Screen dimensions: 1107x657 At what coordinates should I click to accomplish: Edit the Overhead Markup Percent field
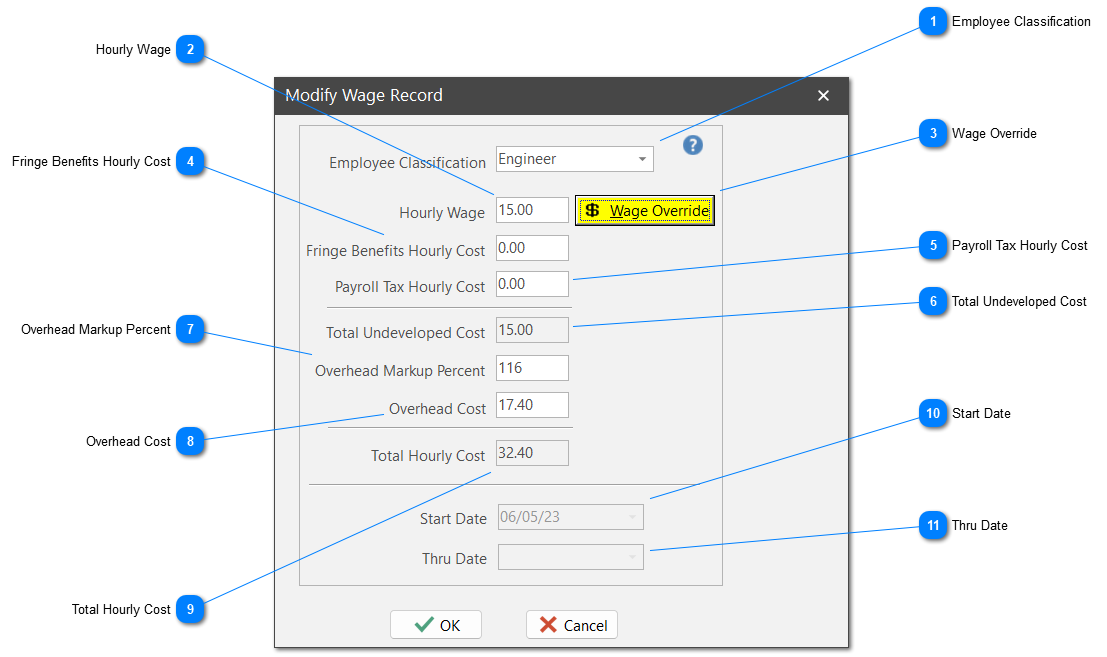pyautogui.click(x=532, y=368)
